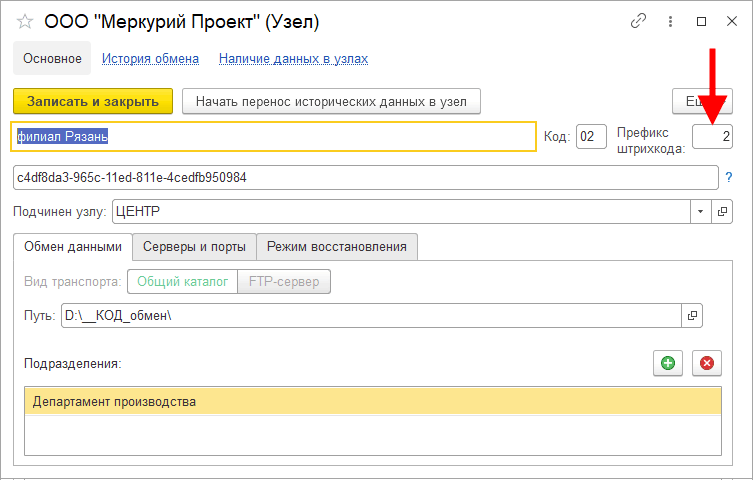The image size is (753, 480).
Task: Click the path folder chooser icon
Action: [x=692, y=316]
